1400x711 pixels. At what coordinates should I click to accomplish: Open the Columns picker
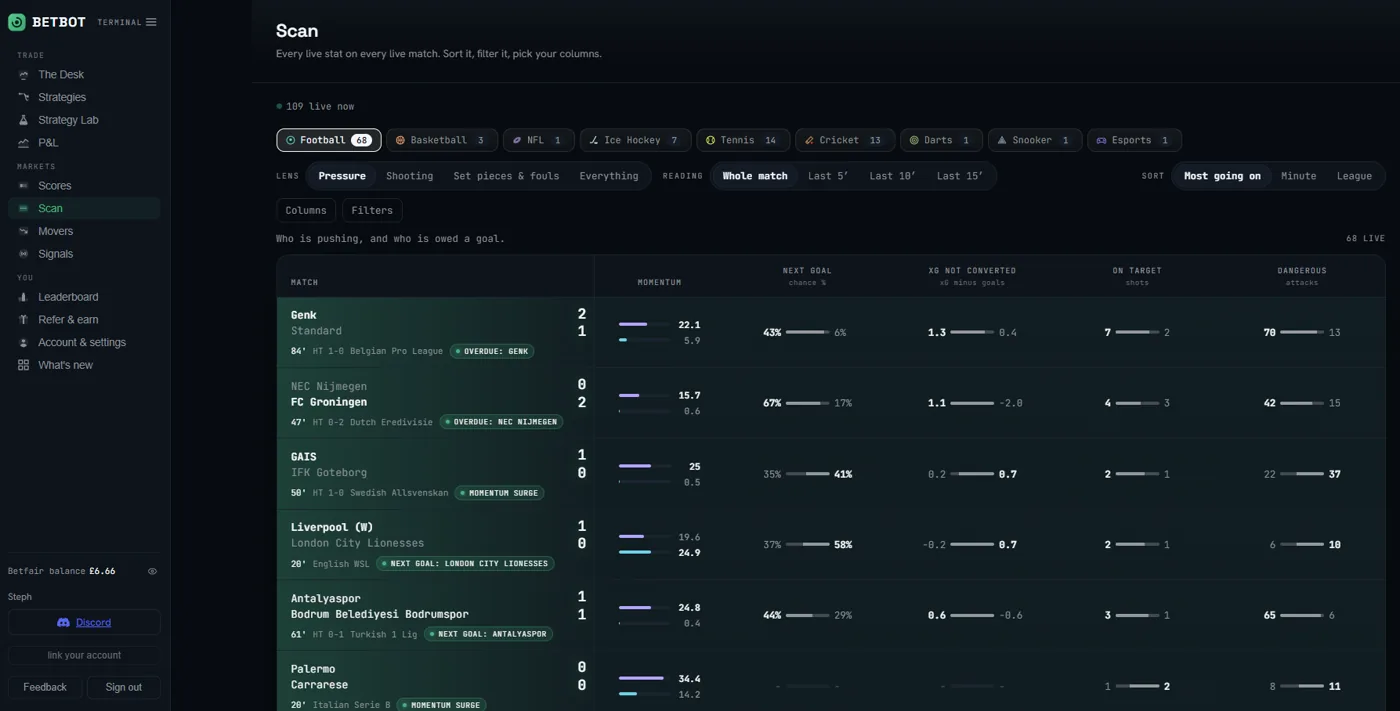pos(306,210)
